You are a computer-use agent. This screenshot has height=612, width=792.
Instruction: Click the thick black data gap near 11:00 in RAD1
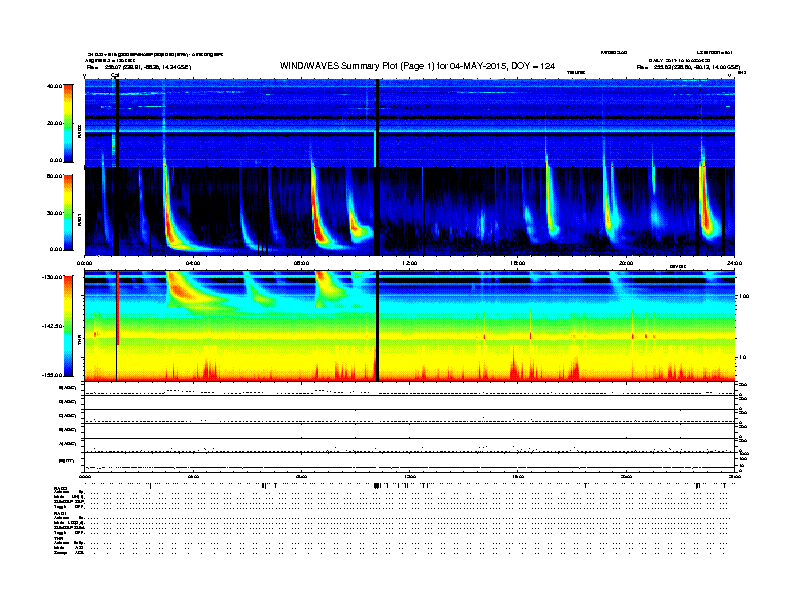[377, 211]
